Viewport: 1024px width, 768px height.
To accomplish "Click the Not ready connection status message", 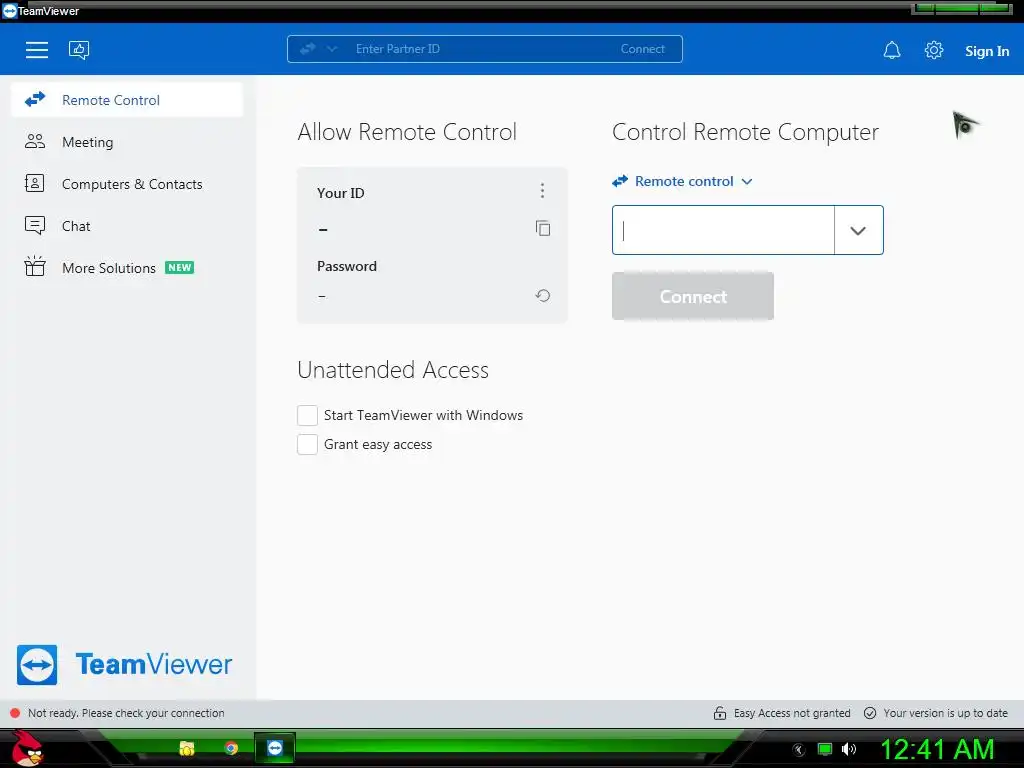I will pyautogui.click(x=126, y=713).
